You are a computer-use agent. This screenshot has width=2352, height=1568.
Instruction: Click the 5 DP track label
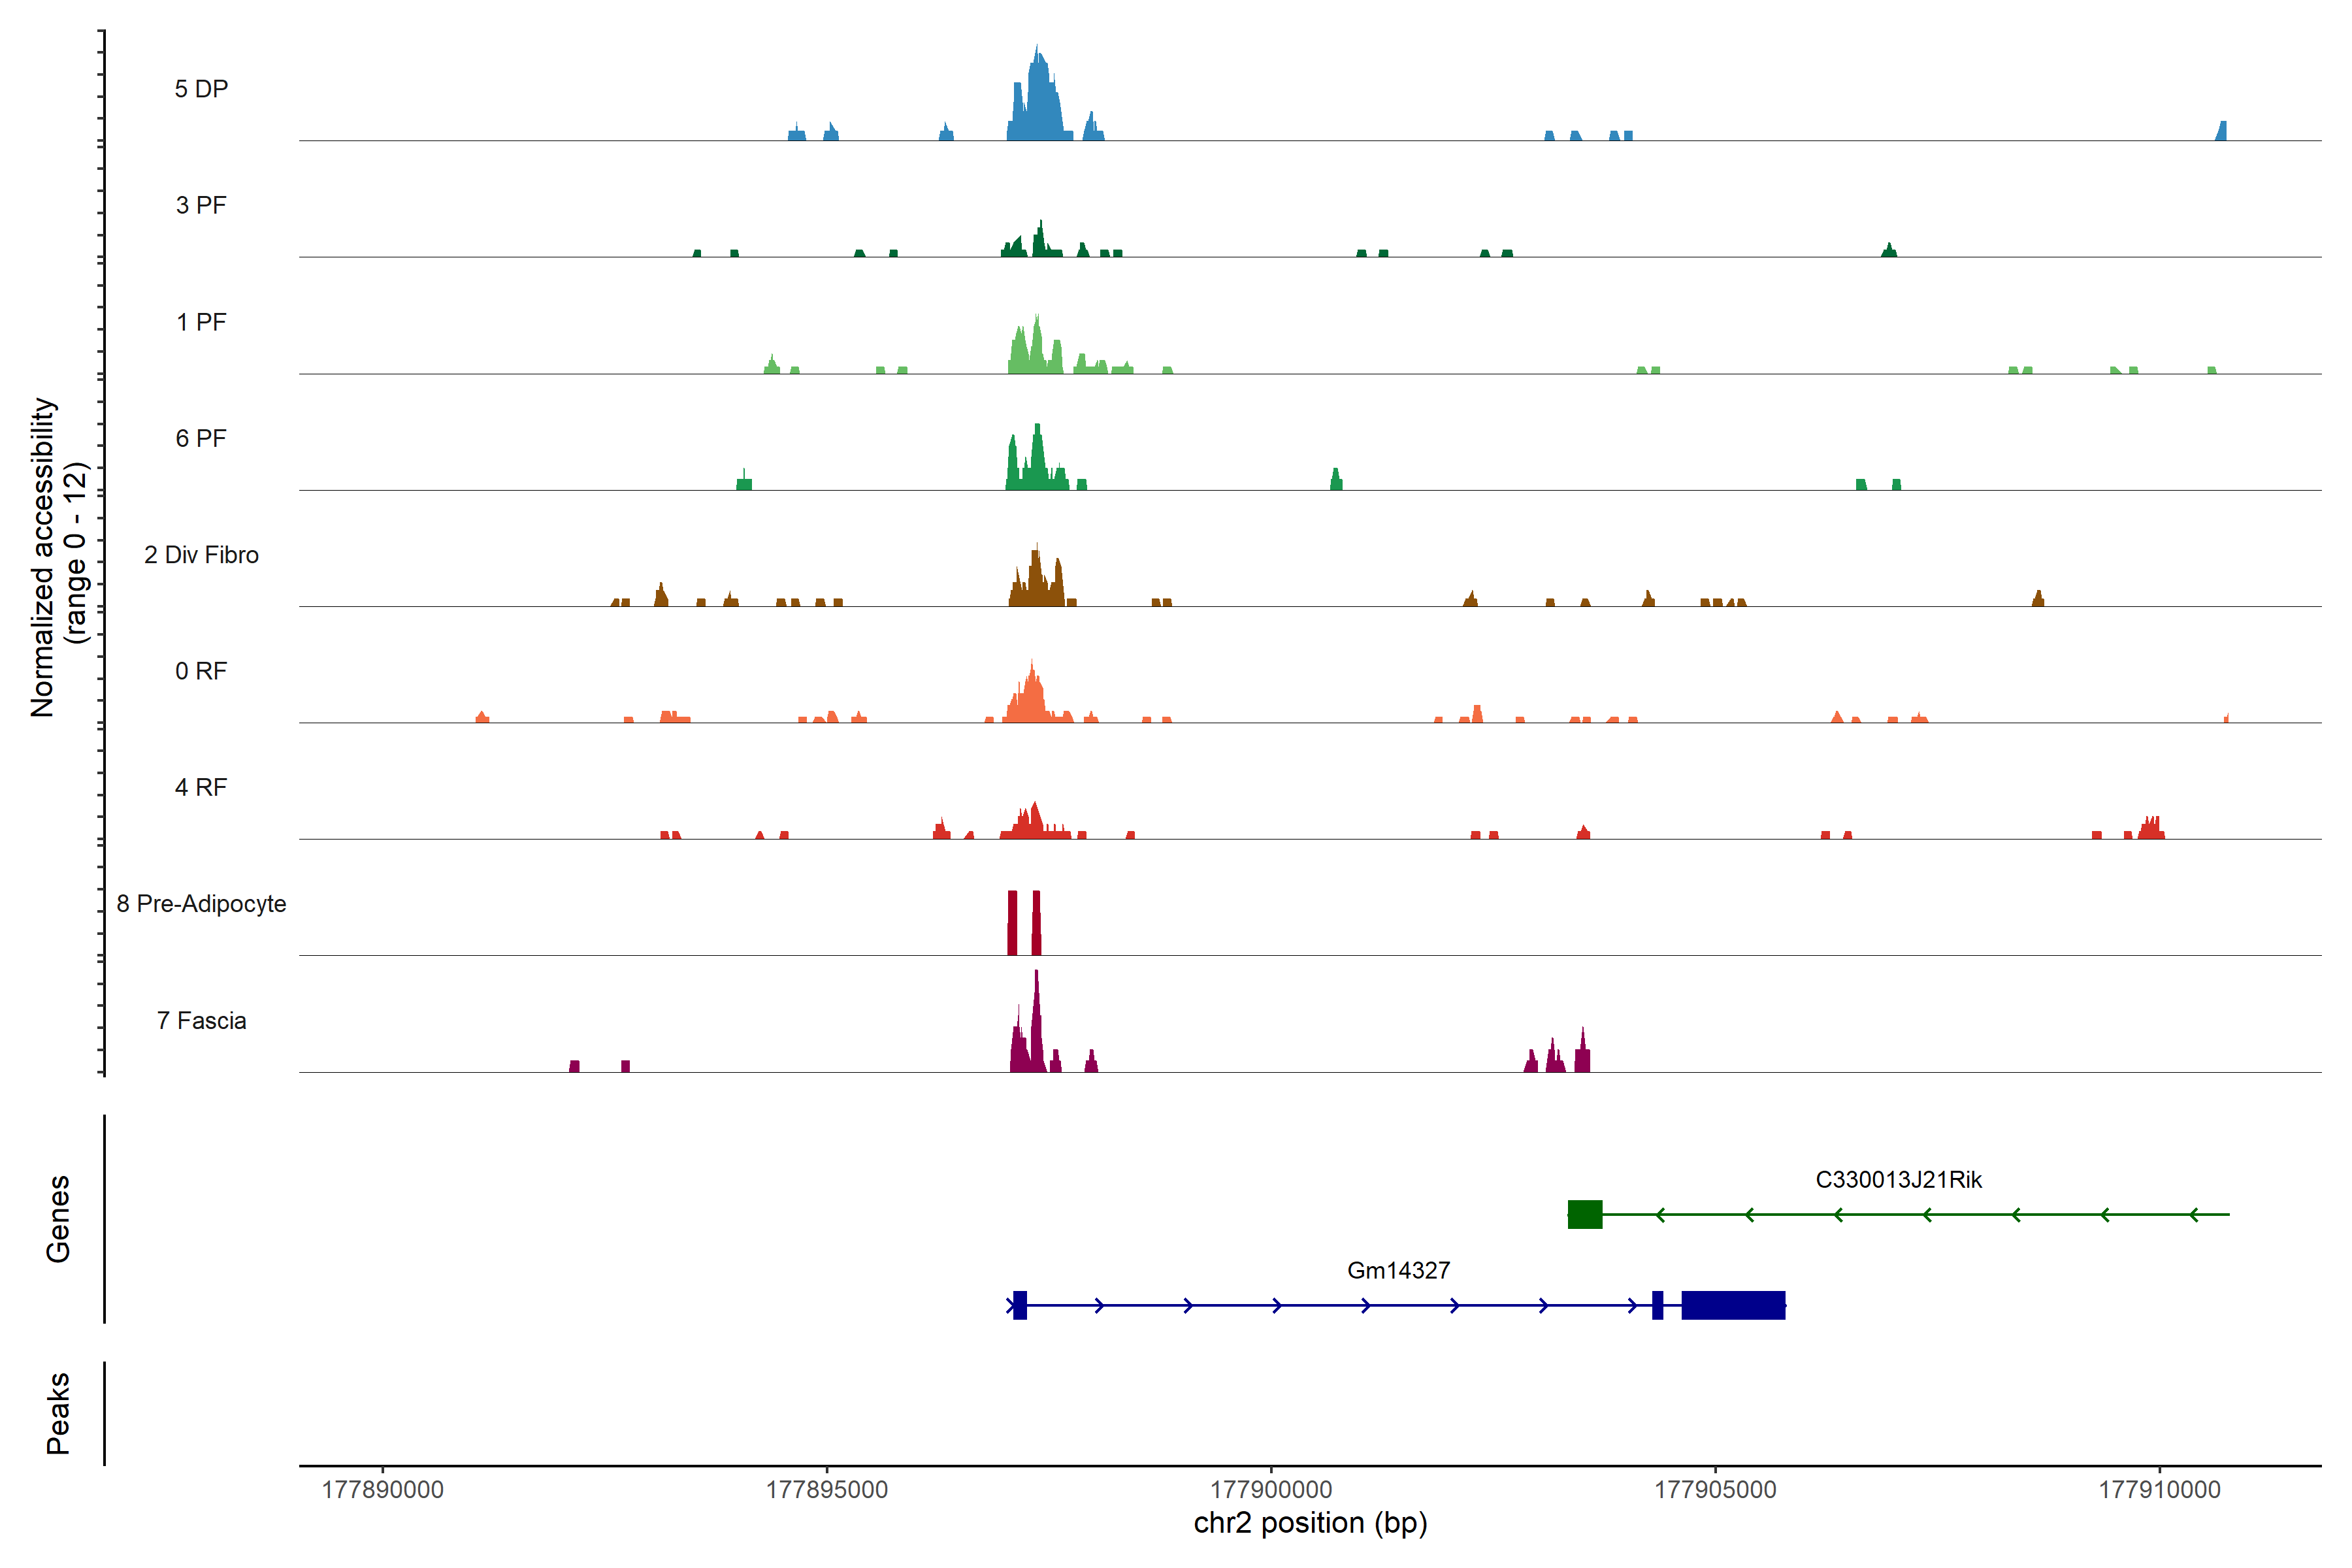click(x=201, y=89)
